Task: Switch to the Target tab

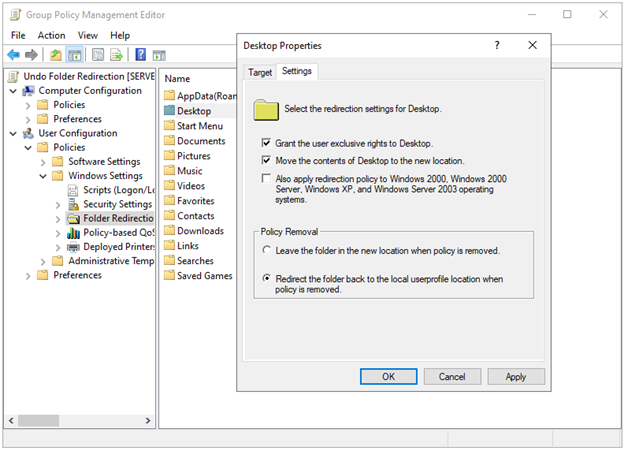Action: point(259,72)
